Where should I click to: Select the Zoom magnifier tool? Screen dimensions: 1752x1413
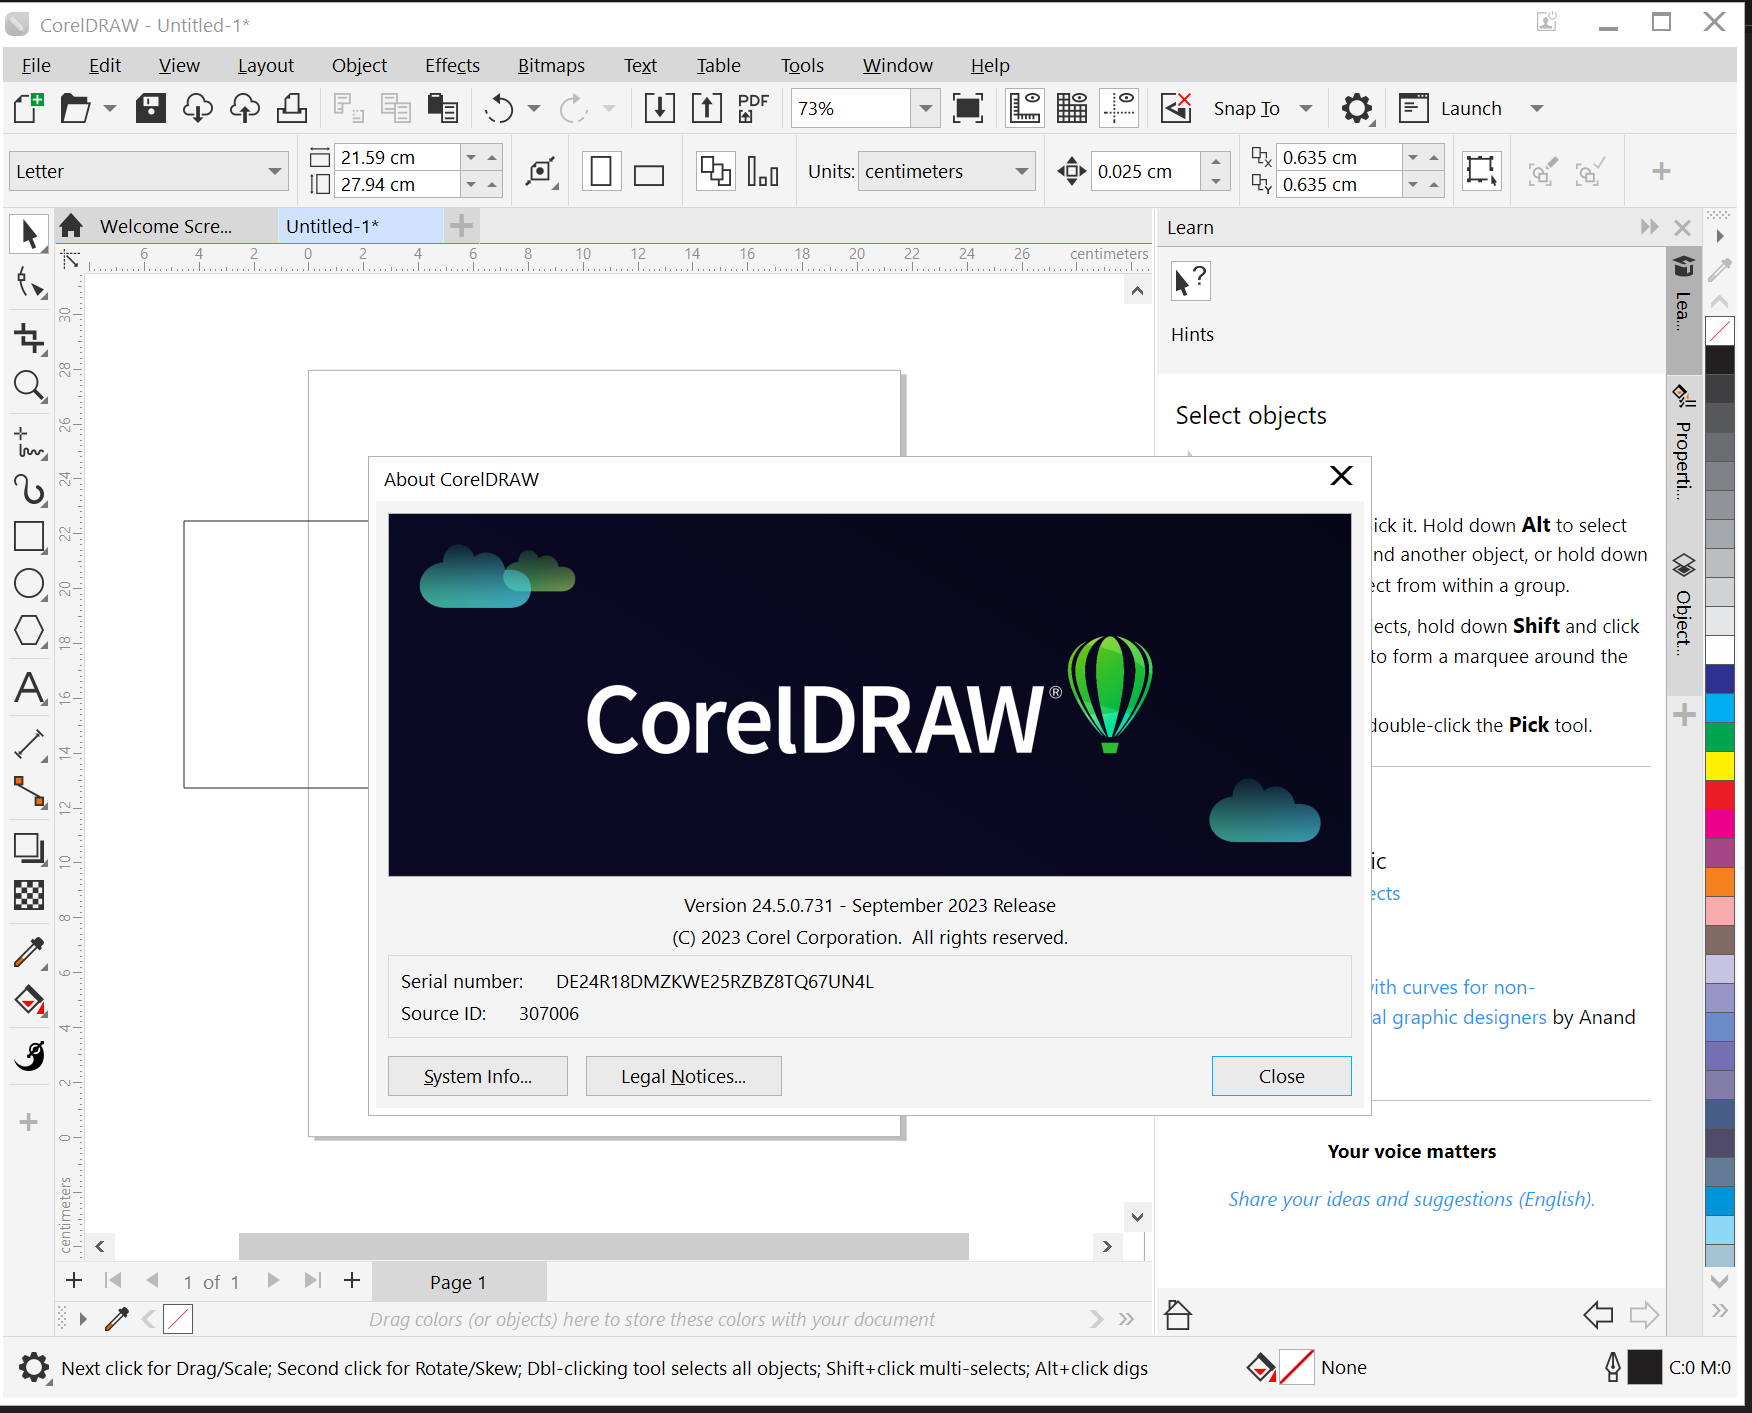point(29,386)
